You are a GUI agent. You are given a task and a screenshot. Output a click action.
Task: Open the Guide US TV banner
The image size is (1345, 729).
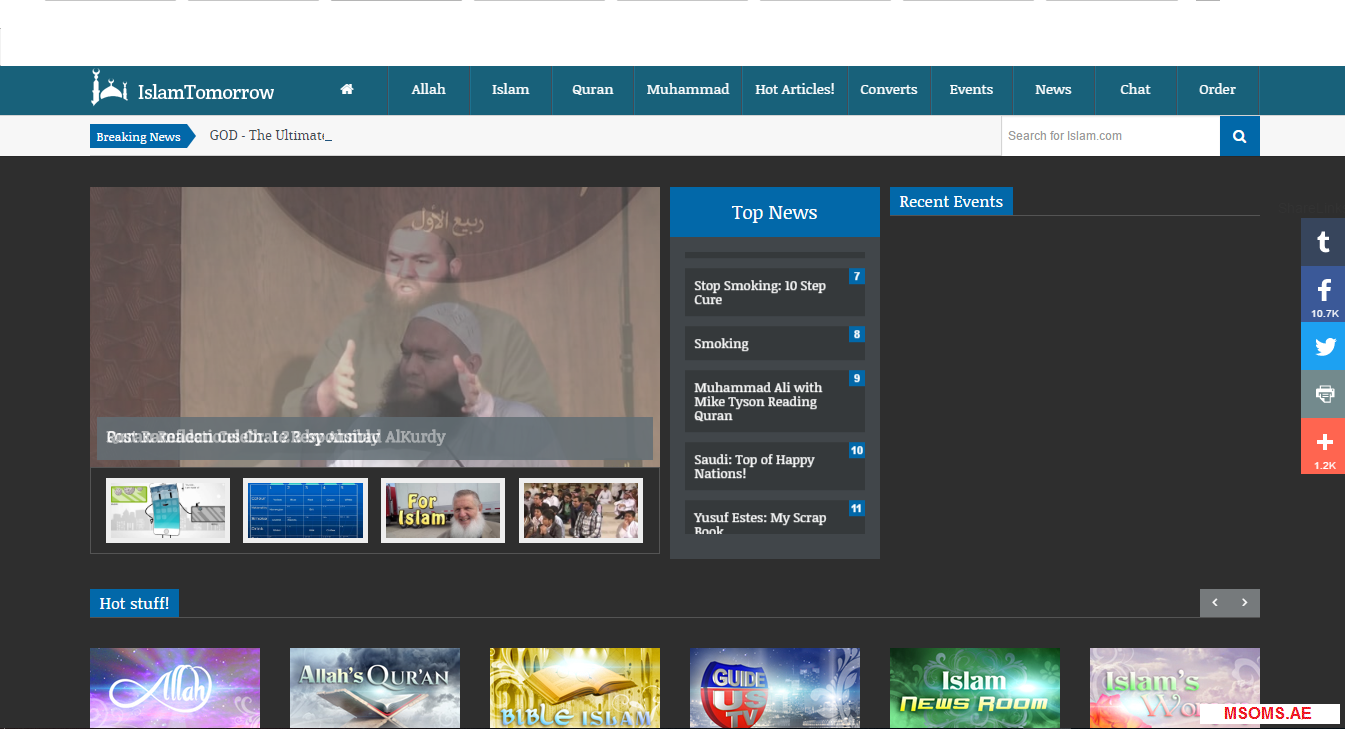(774, 688)
